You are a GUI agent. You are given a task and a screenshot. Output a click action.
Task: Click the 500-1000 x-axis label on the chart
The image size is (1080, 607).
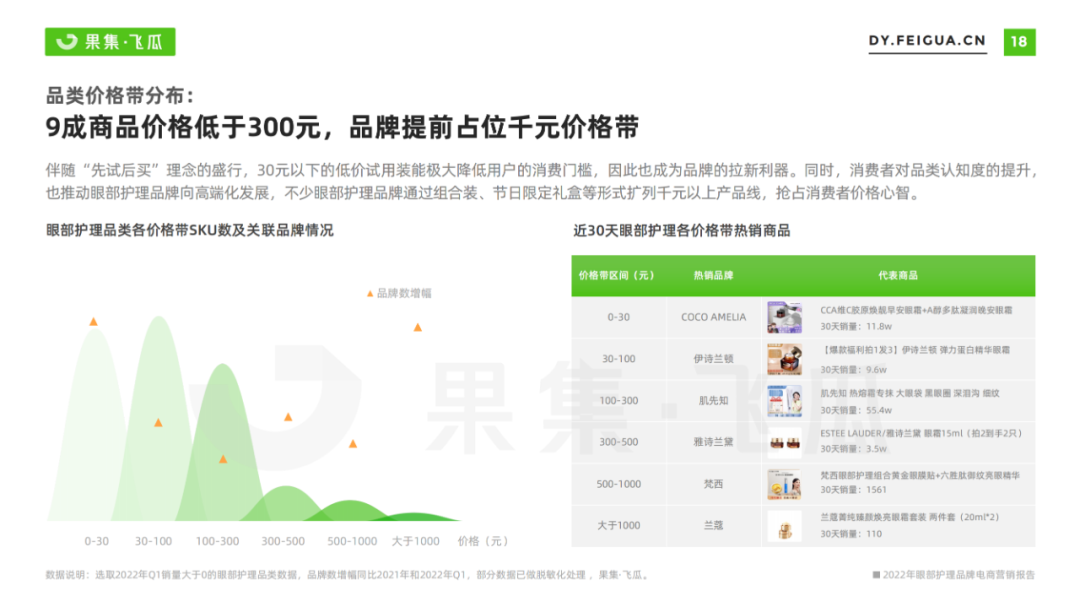[x=352, y=542]
